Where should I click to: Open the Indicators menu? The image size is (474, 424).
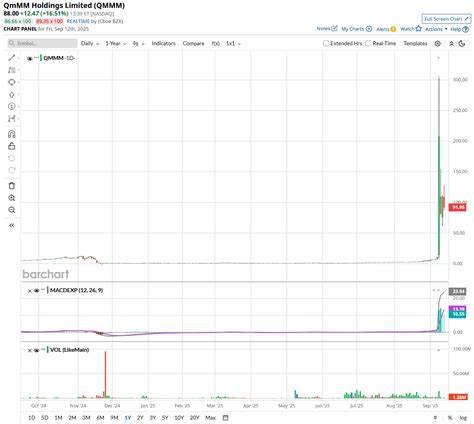[x=163, y=44]
